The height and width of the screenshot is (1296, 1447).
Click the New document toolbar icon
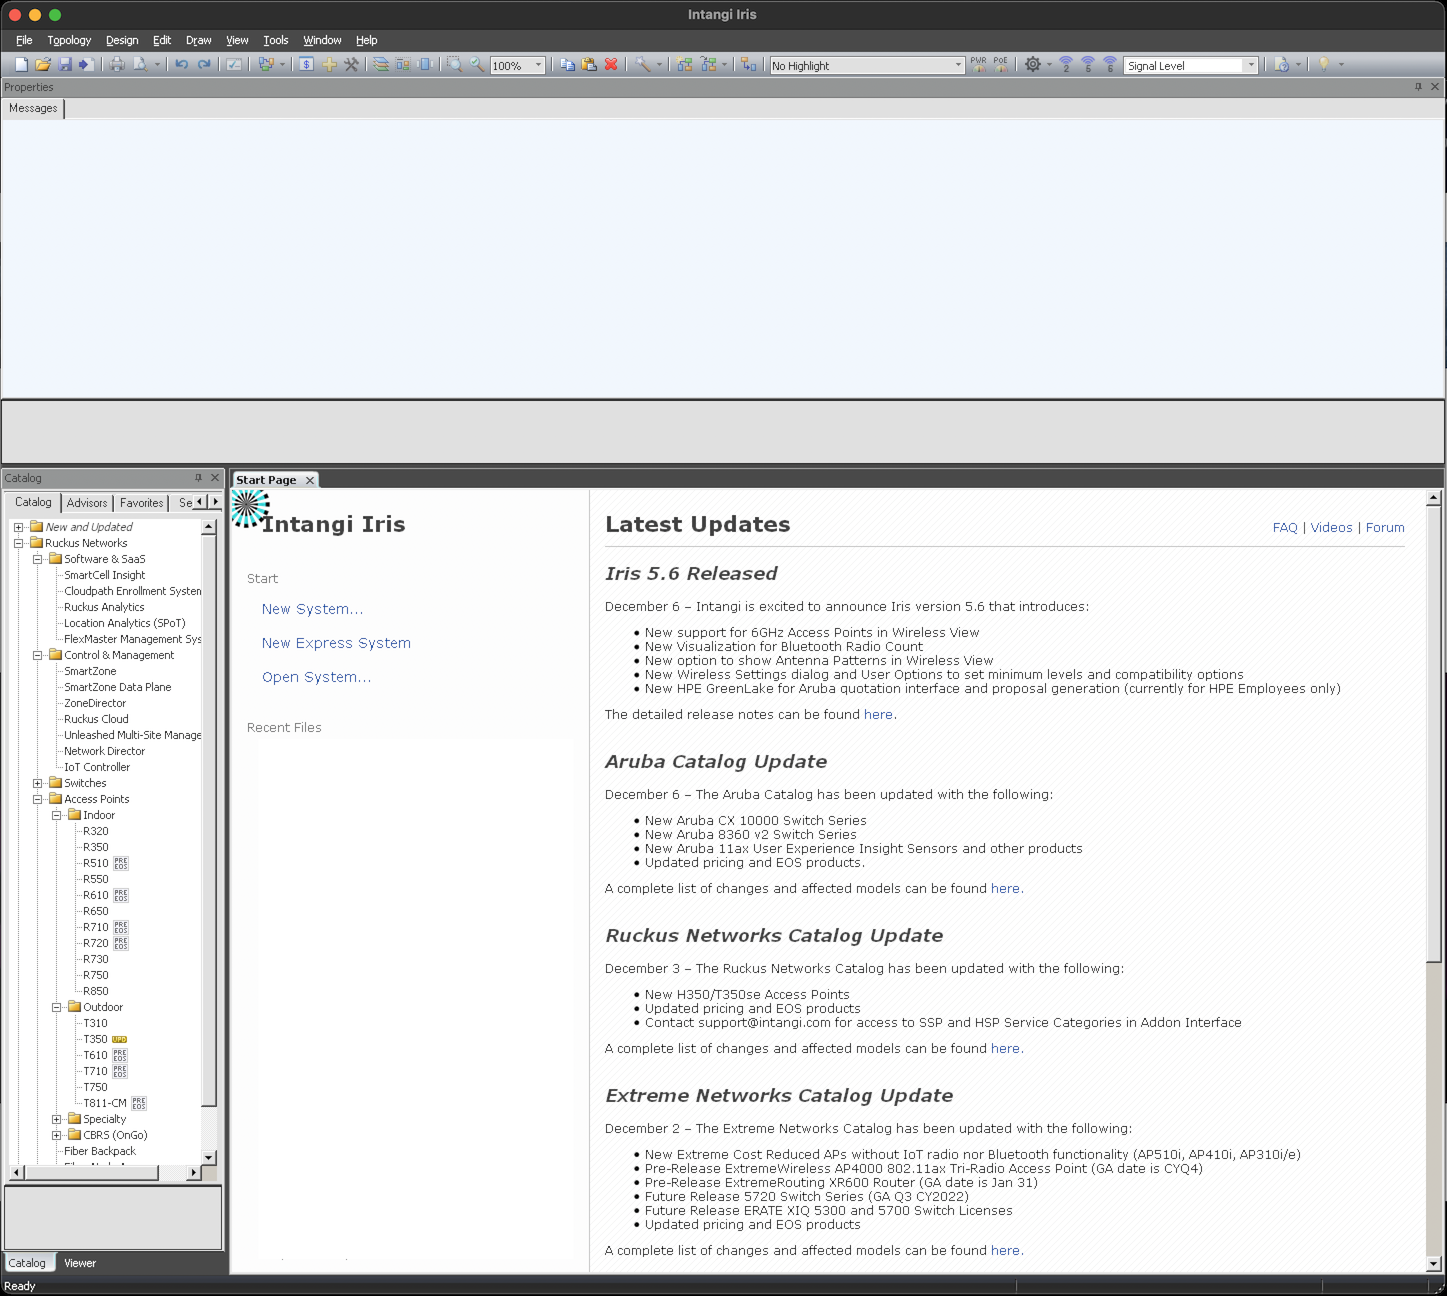(x=21, y=65)
